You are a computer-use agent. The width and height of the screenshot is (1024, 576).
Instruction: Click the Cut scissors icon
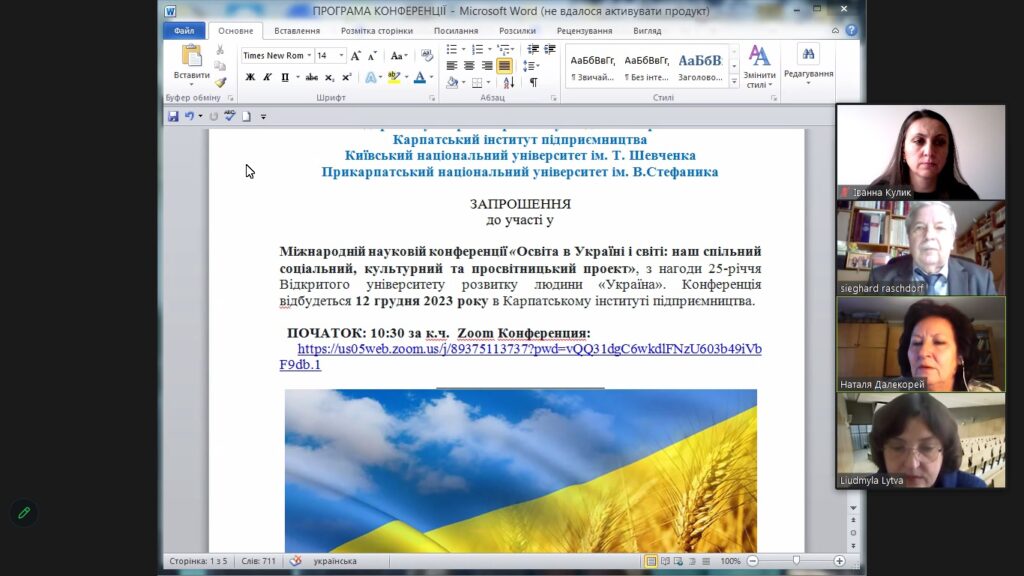tap(220, 50)
